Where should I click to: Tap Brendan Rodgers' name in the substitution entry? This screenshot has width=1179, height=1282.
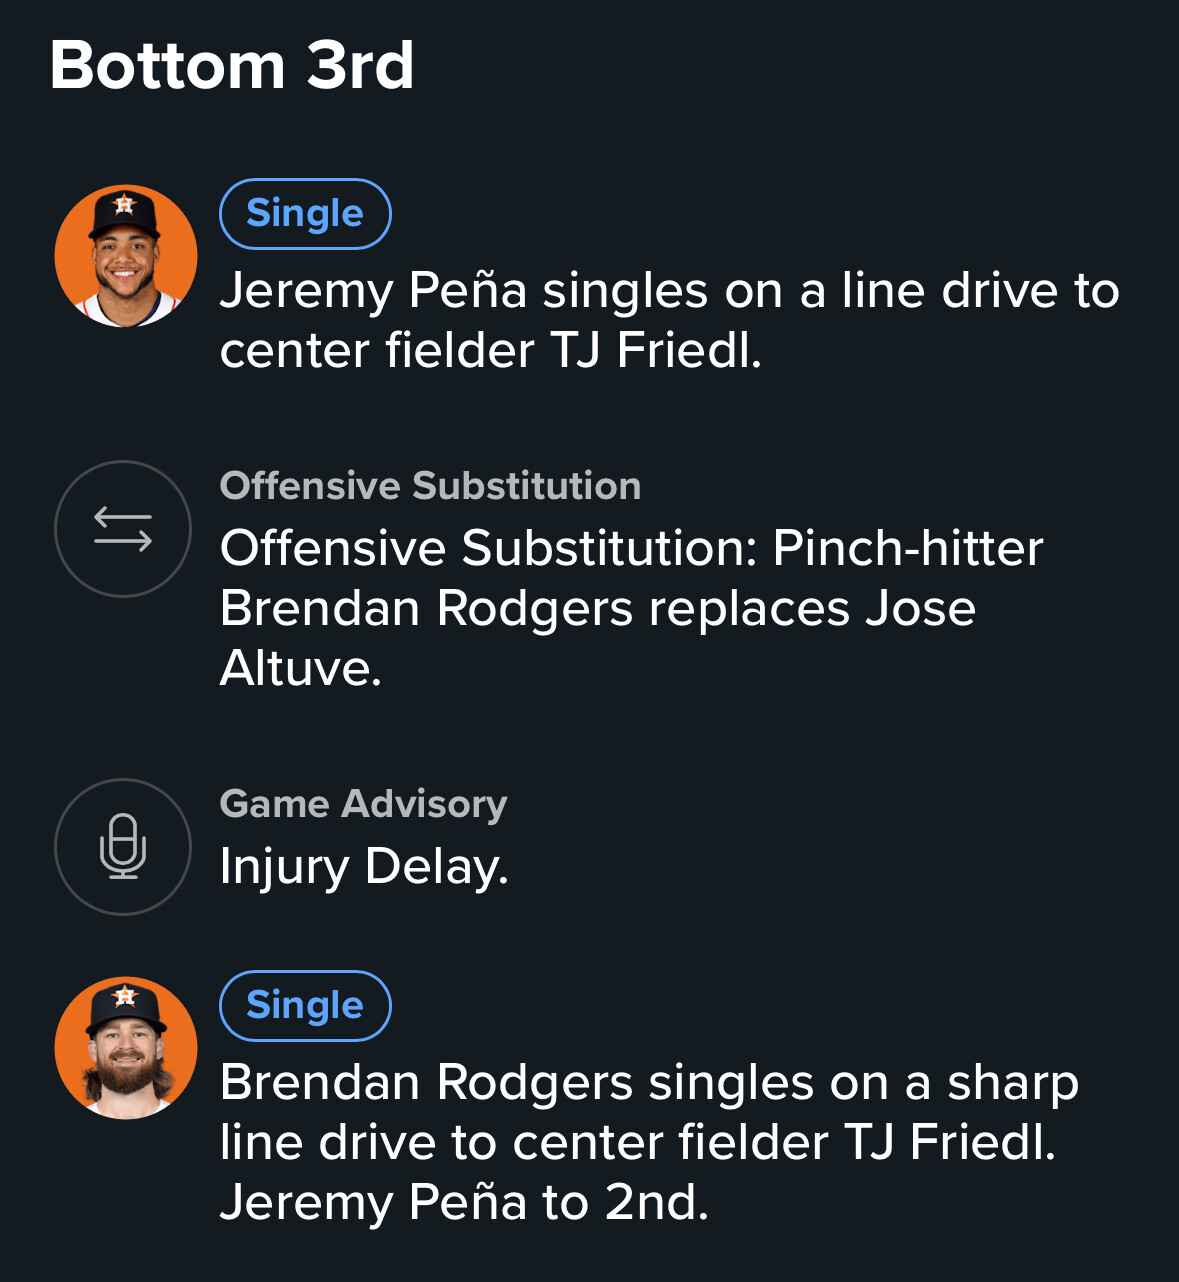(x=426, y=608)
